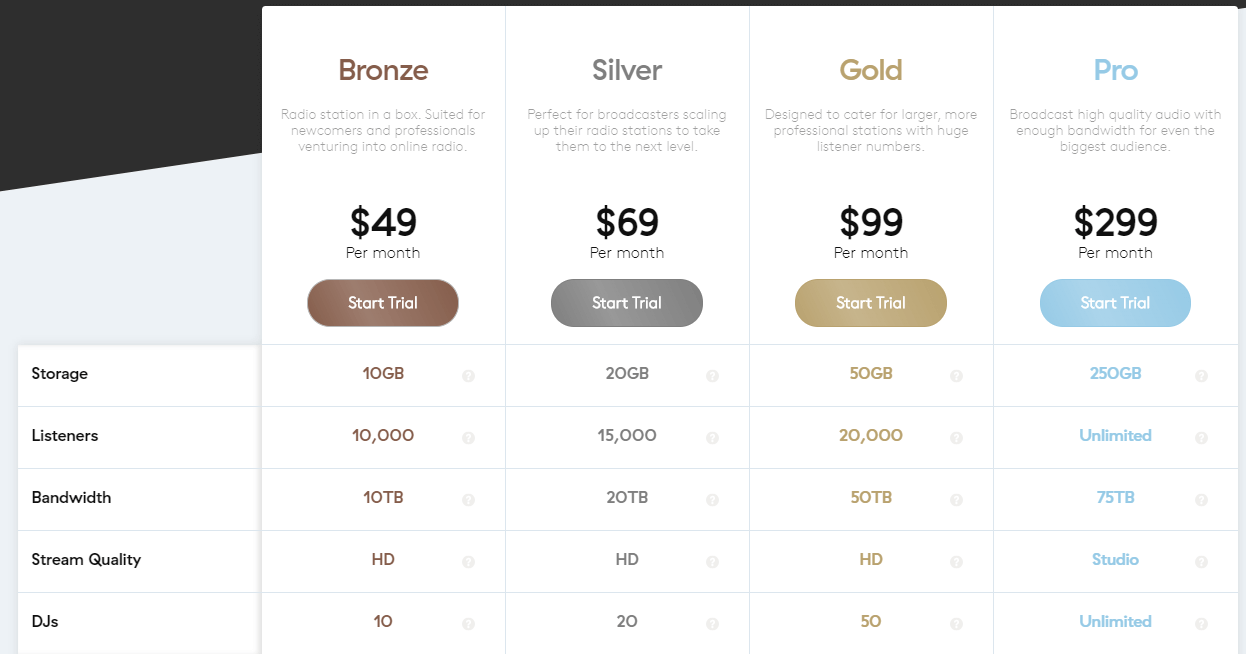The height and width of the screenshot is (654, 1246).
Task: Begin the Pro plan trial
Action: pos(1115,303)
